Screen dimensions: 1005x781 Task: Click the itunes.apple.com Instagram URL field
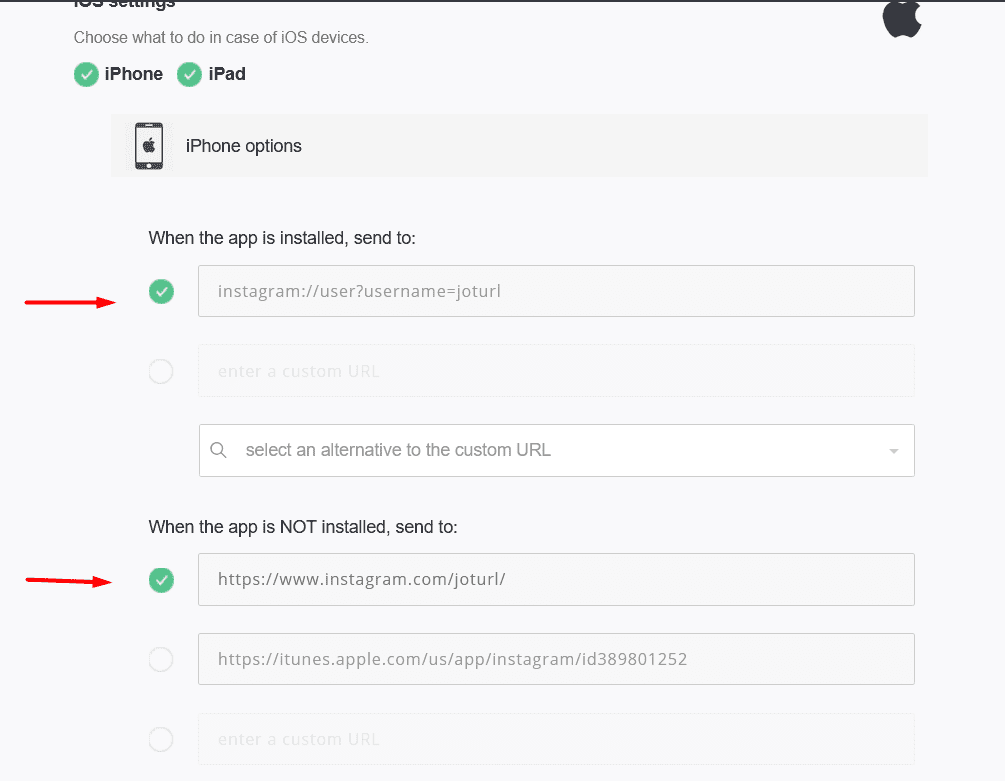pos(556,659)
